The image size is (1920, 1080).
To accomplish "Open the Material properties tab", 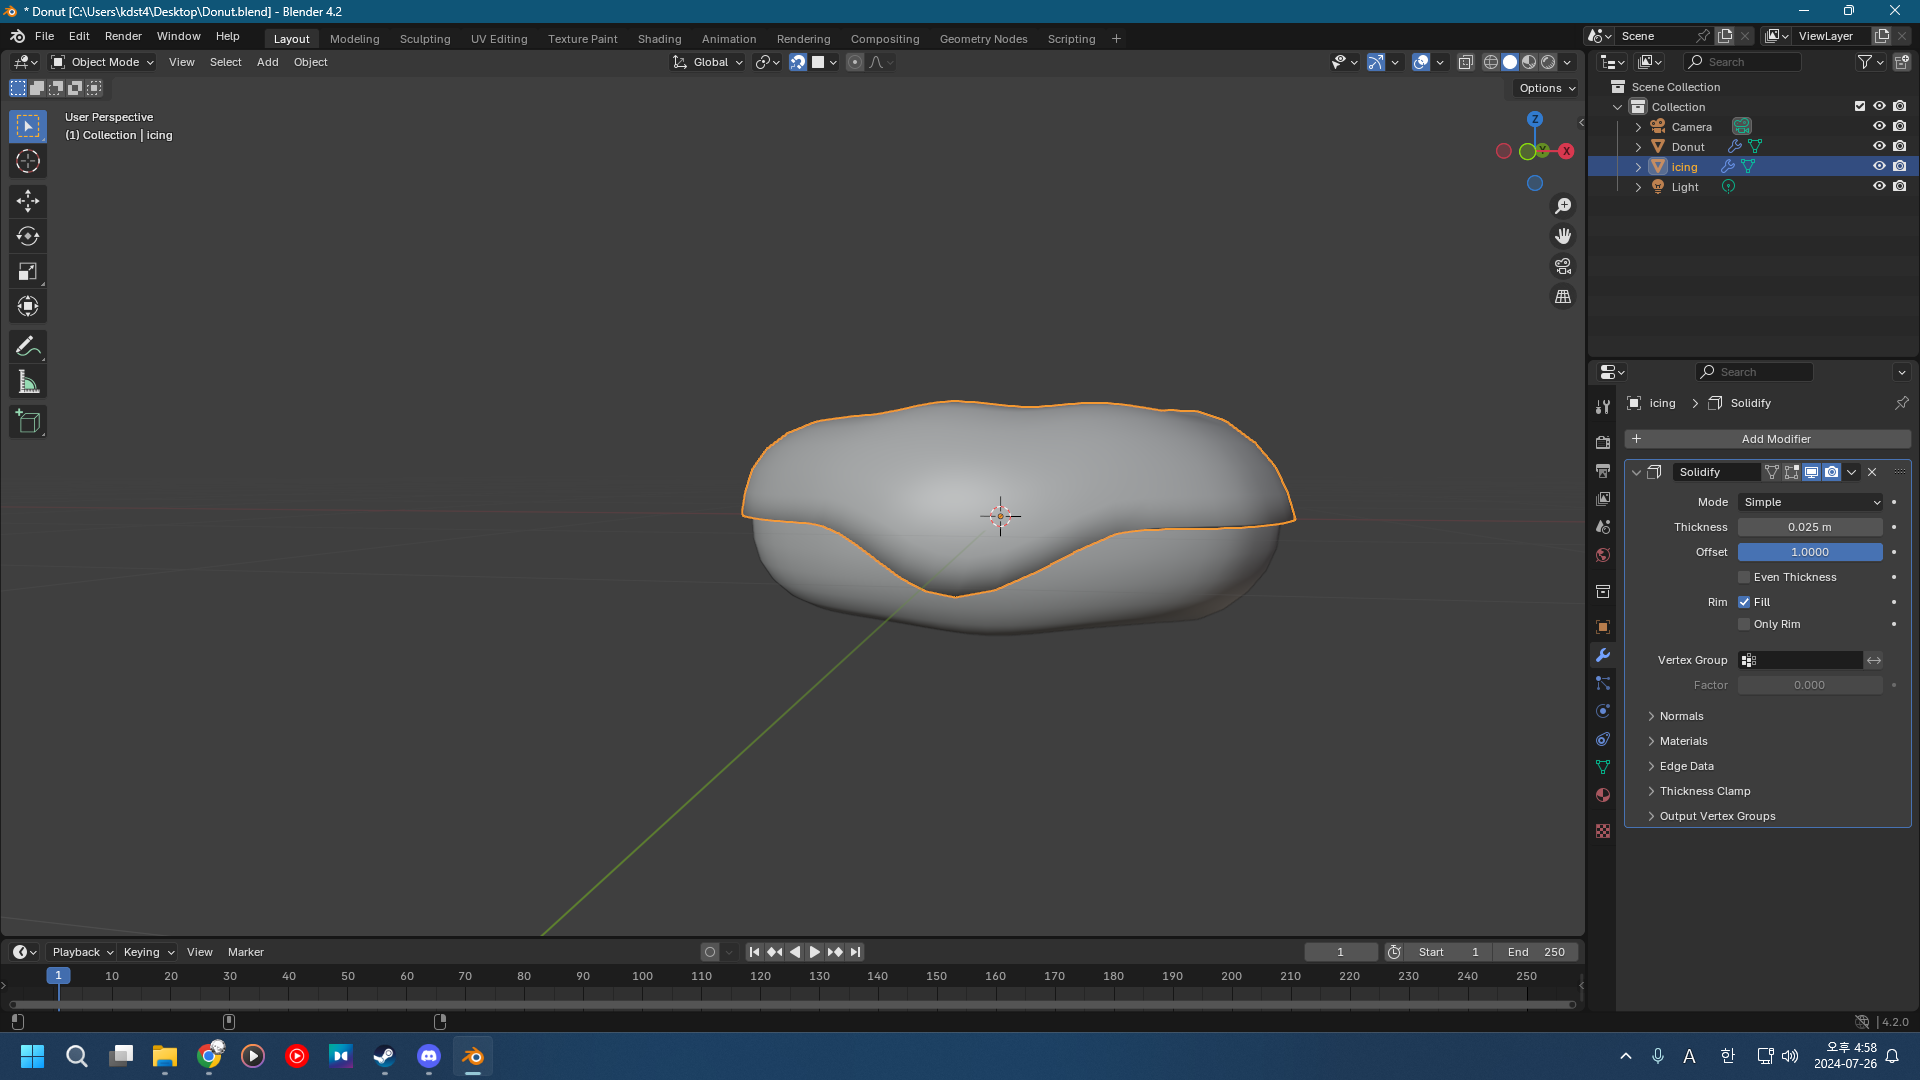I will click(1603, 795).
